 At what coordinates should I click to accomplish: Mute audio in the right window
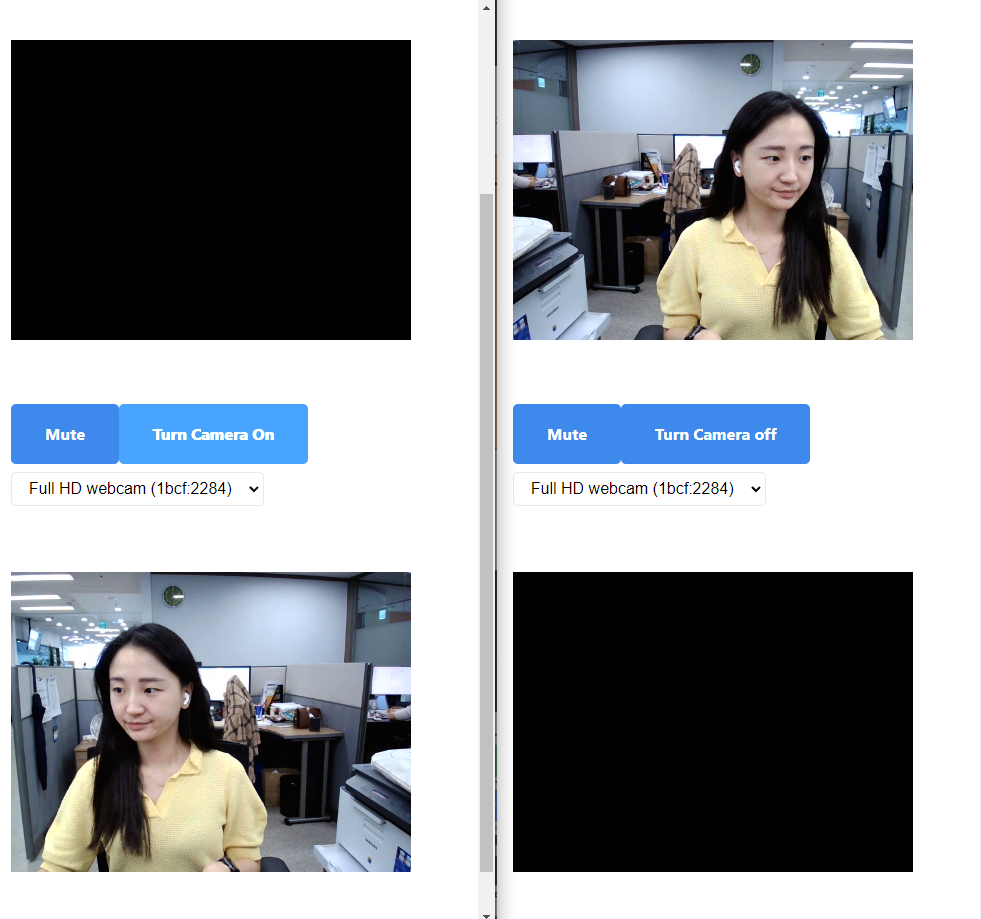(567, 434)
